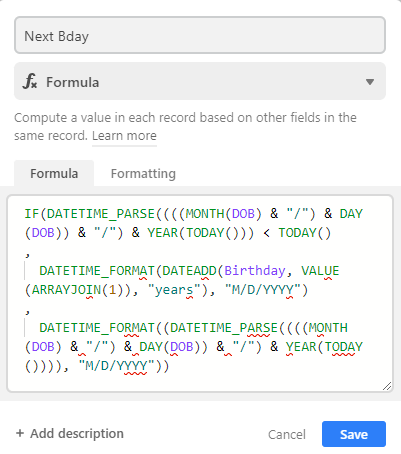Click the VALUE function in the formula
Screen dimensions: 401x454
[320, 271]
